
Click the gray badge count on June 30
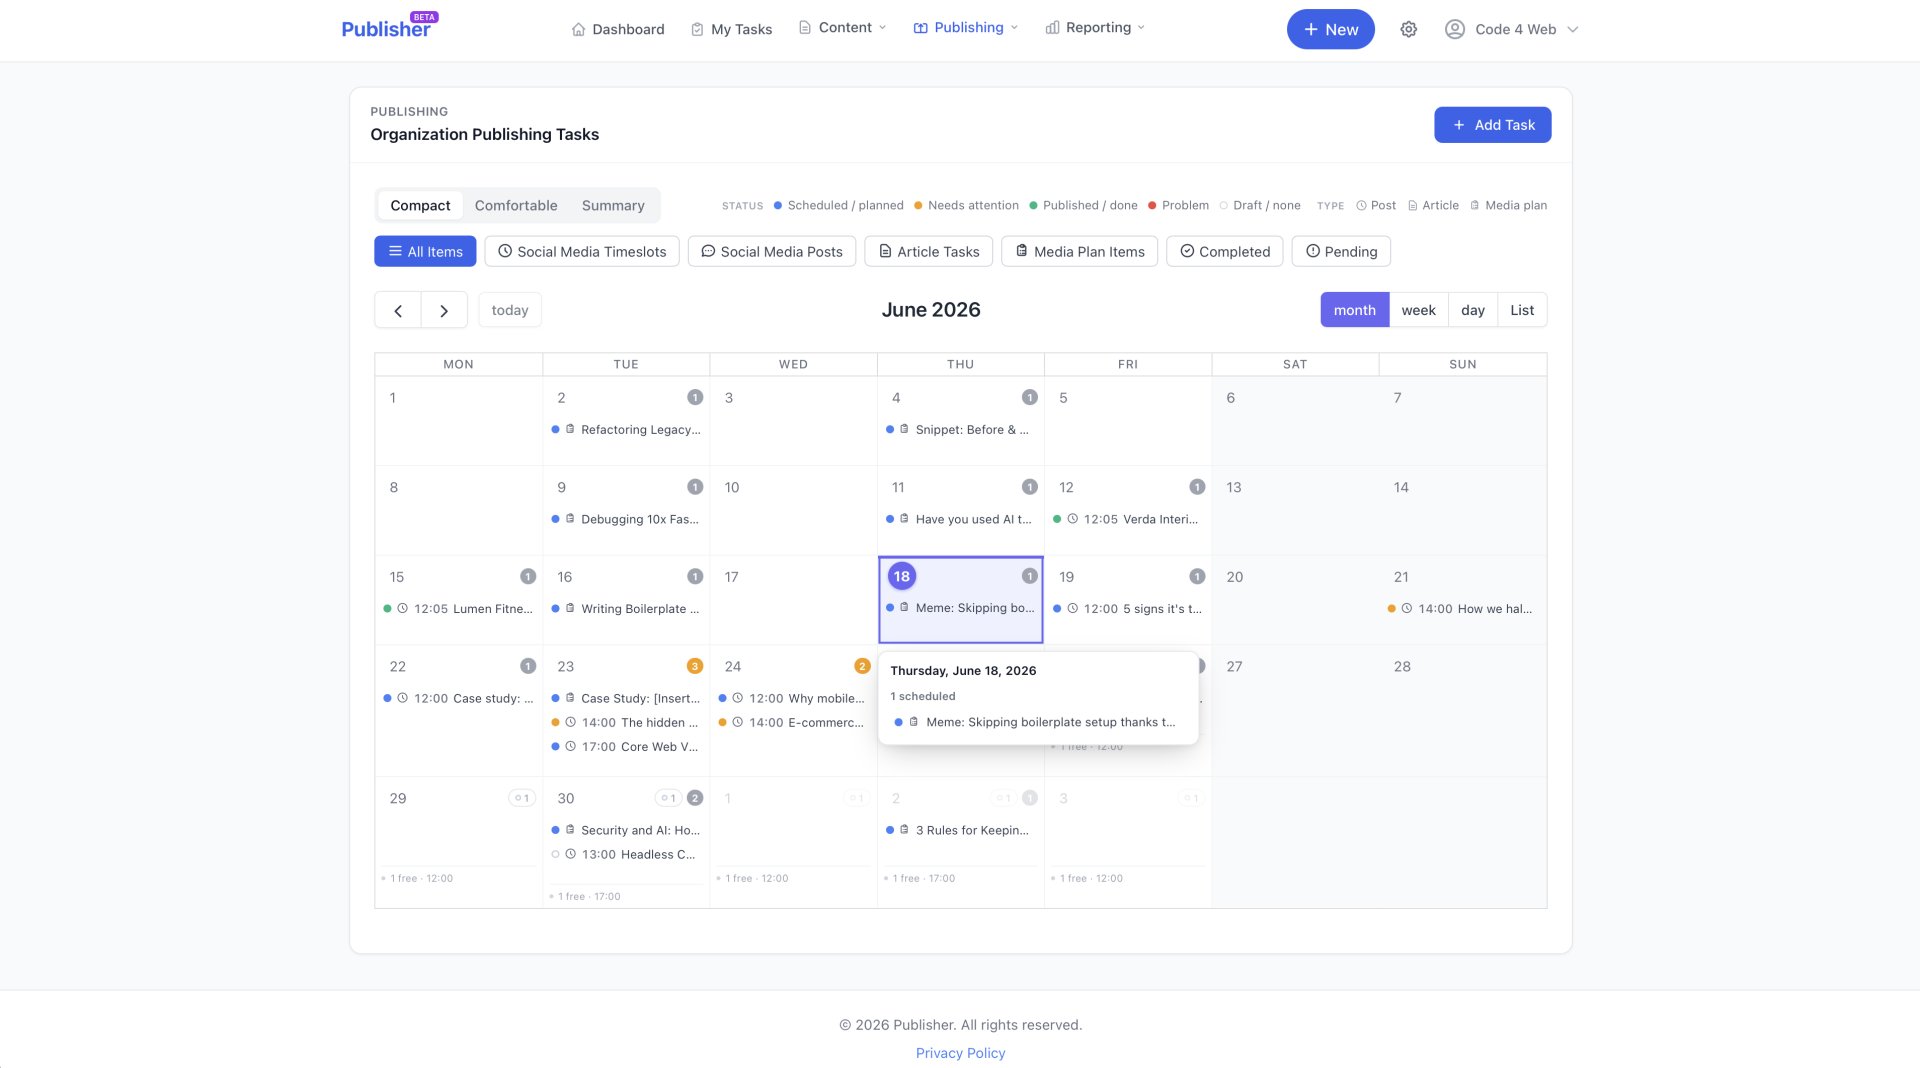pos(695,798)
